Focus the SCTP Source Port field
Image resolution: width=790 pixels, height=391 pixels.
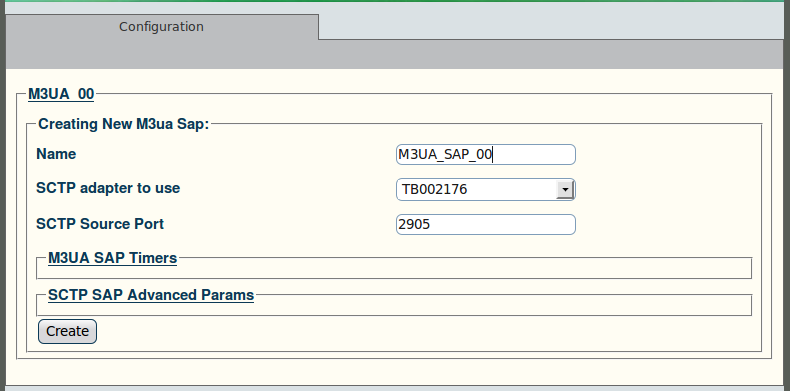(485, 224)
